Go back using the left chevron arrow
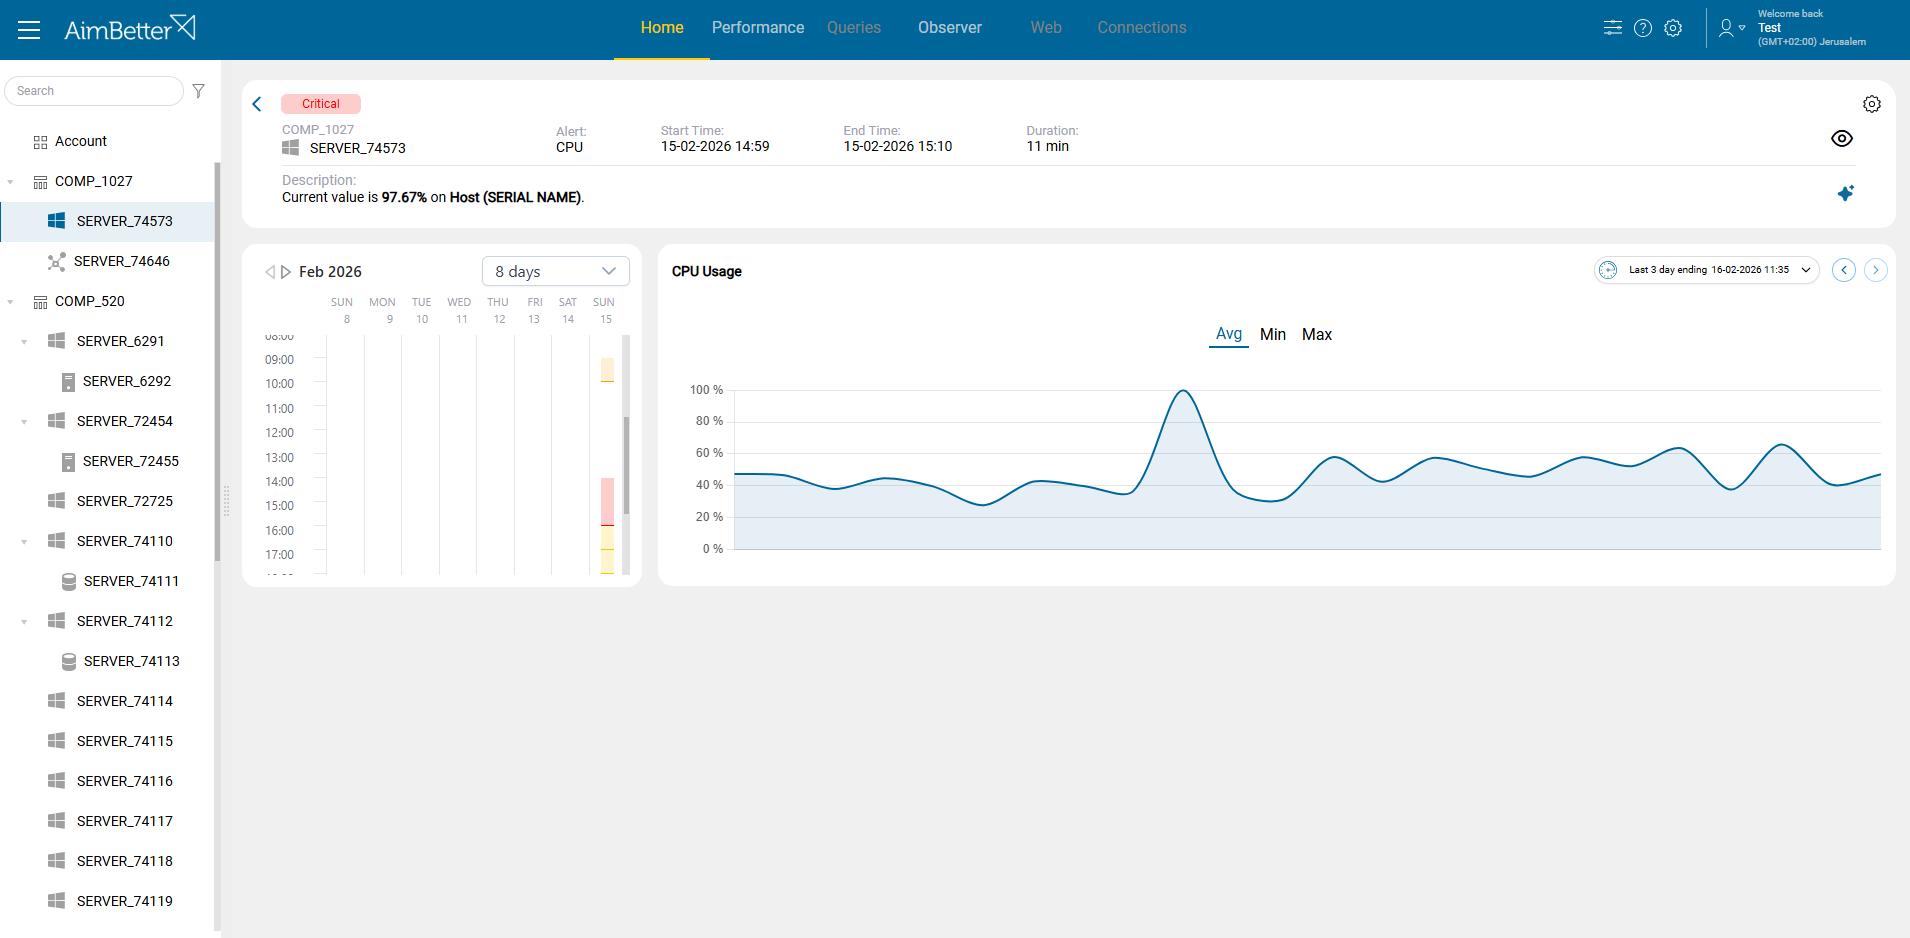 [257, 104]
